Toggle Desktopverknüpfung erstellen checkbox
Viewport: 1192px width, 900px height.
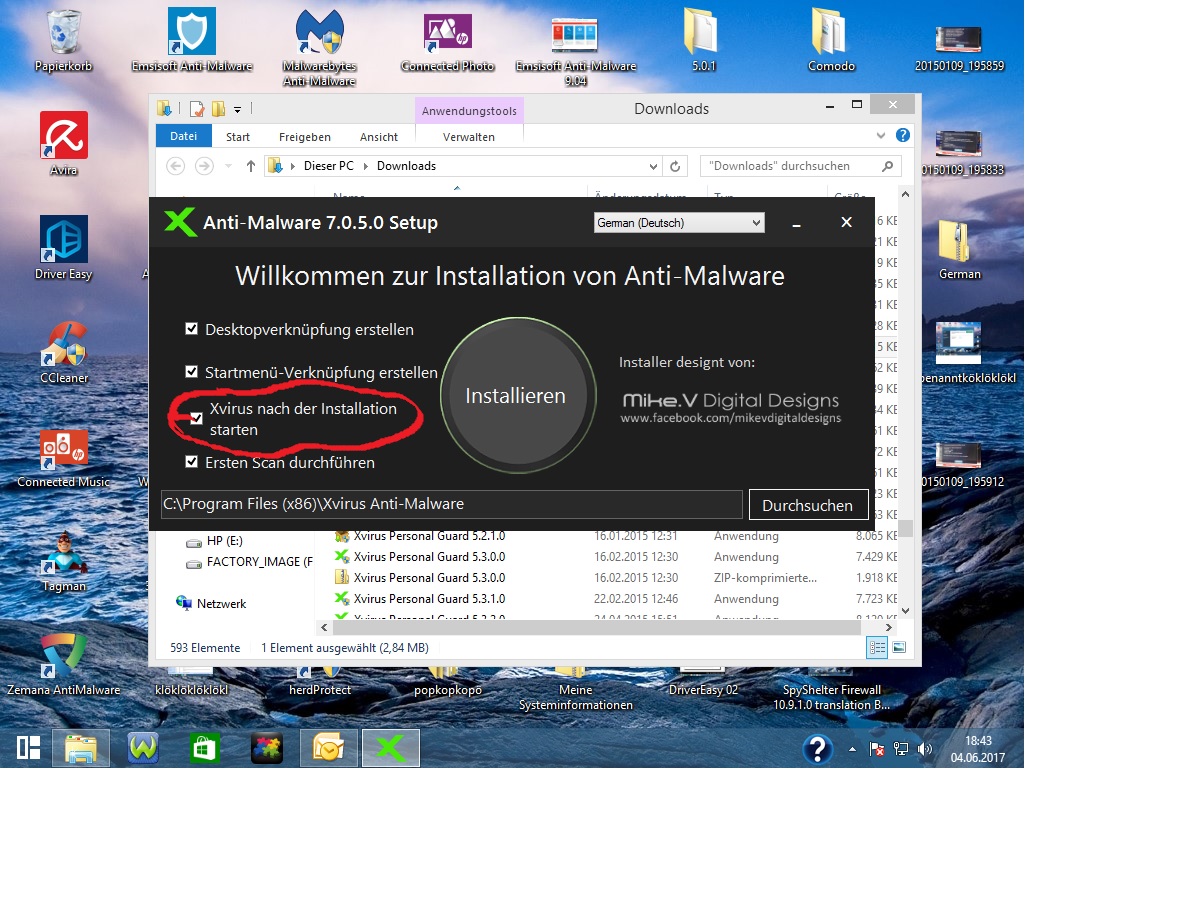point(192,329)
